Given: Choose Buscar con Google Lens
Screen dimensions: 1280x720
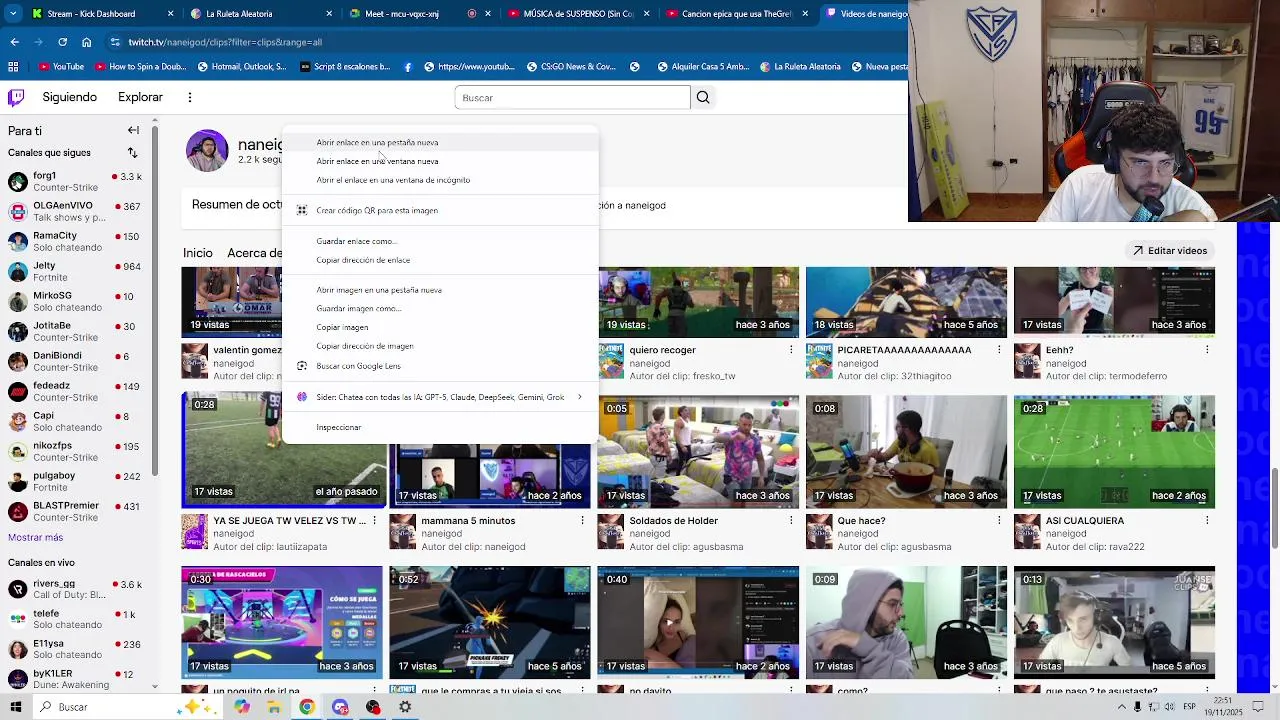Looking at the screenshot, I should 440,366.
